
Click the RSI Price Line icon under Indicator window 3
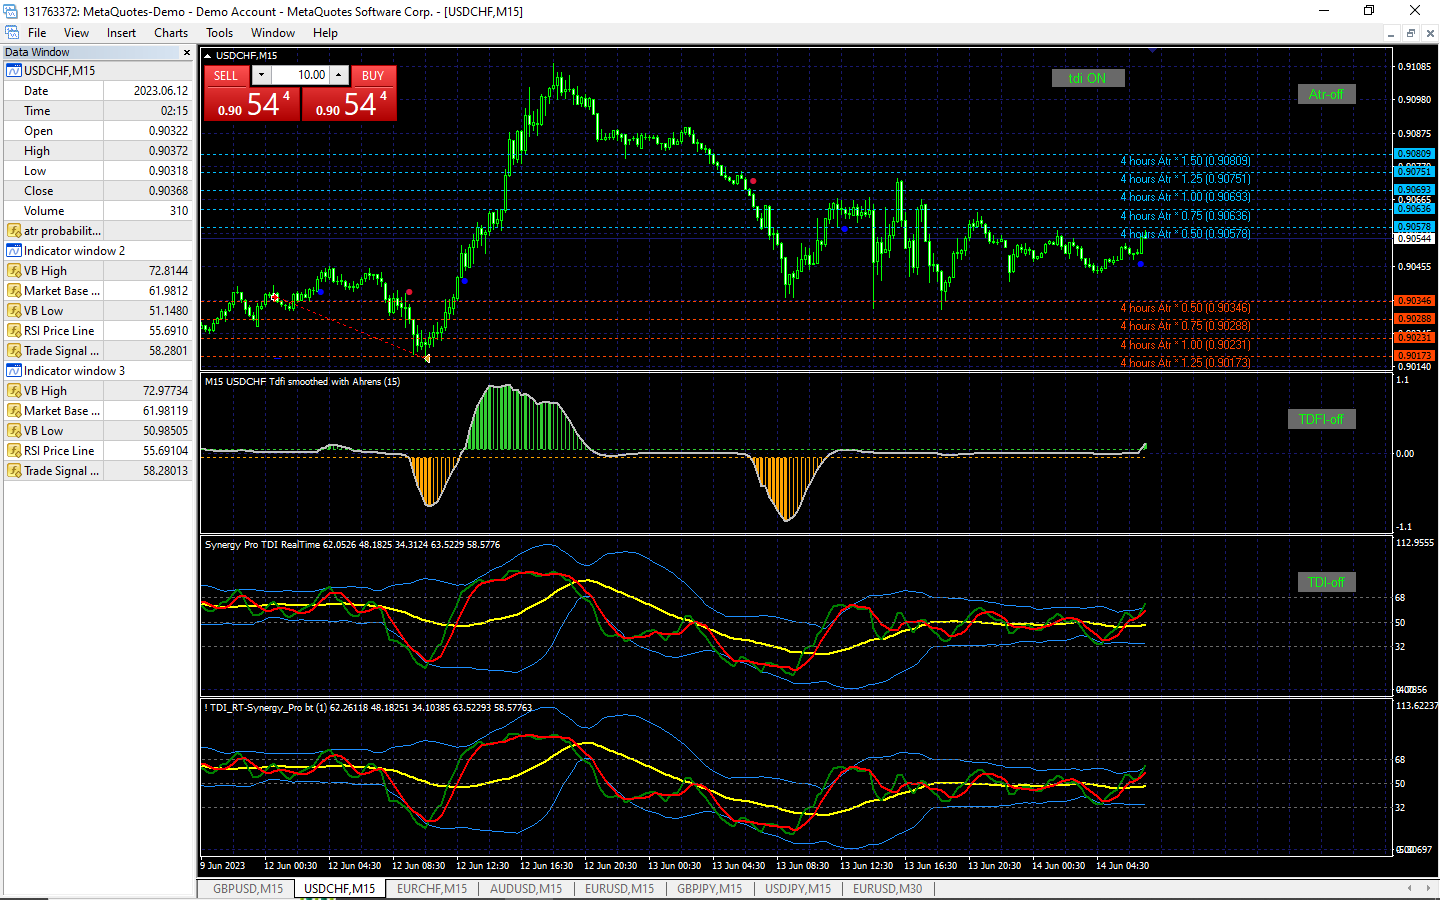tap(14, 451)
